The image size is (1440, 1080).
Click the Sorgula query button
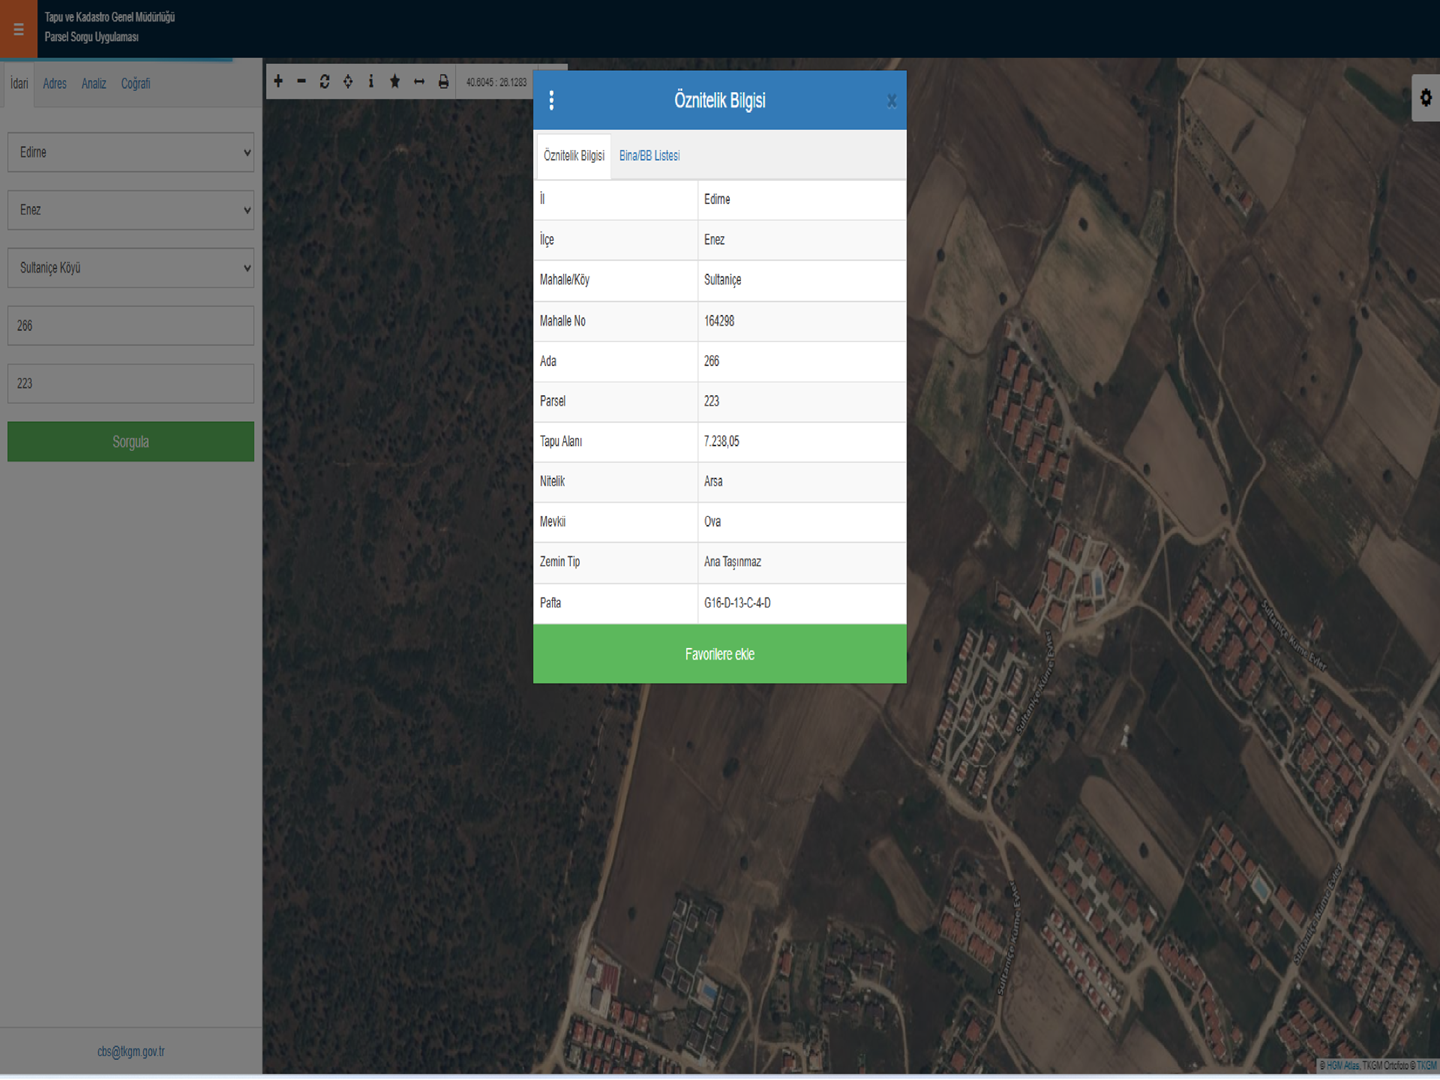(131, 441)
